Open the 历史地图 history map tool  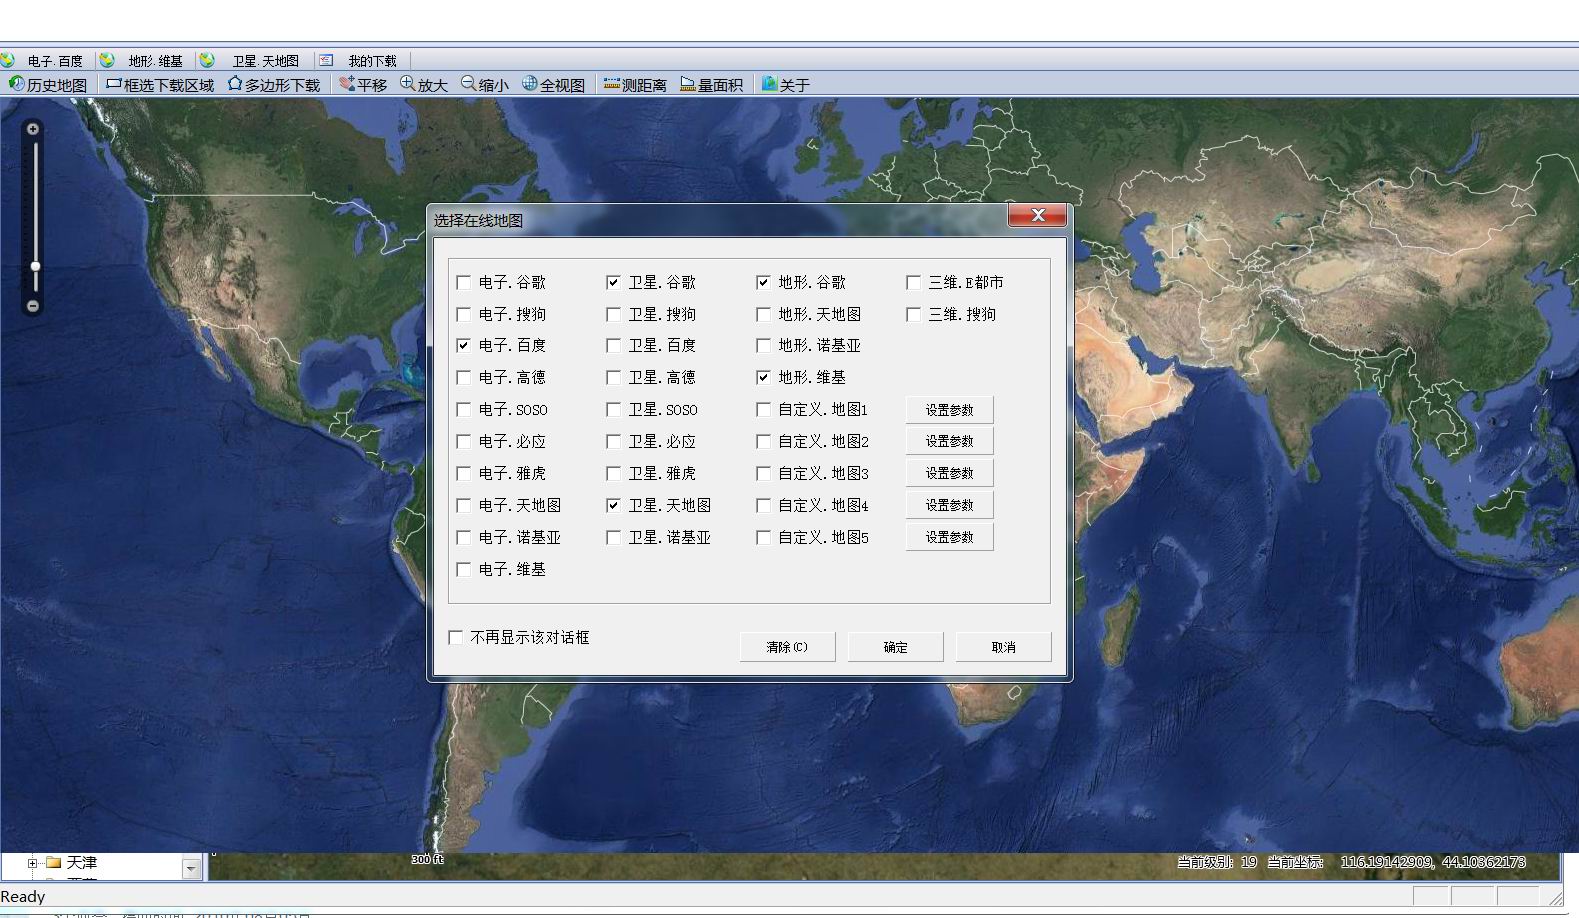pyautogui.click(x=48, y=85)
